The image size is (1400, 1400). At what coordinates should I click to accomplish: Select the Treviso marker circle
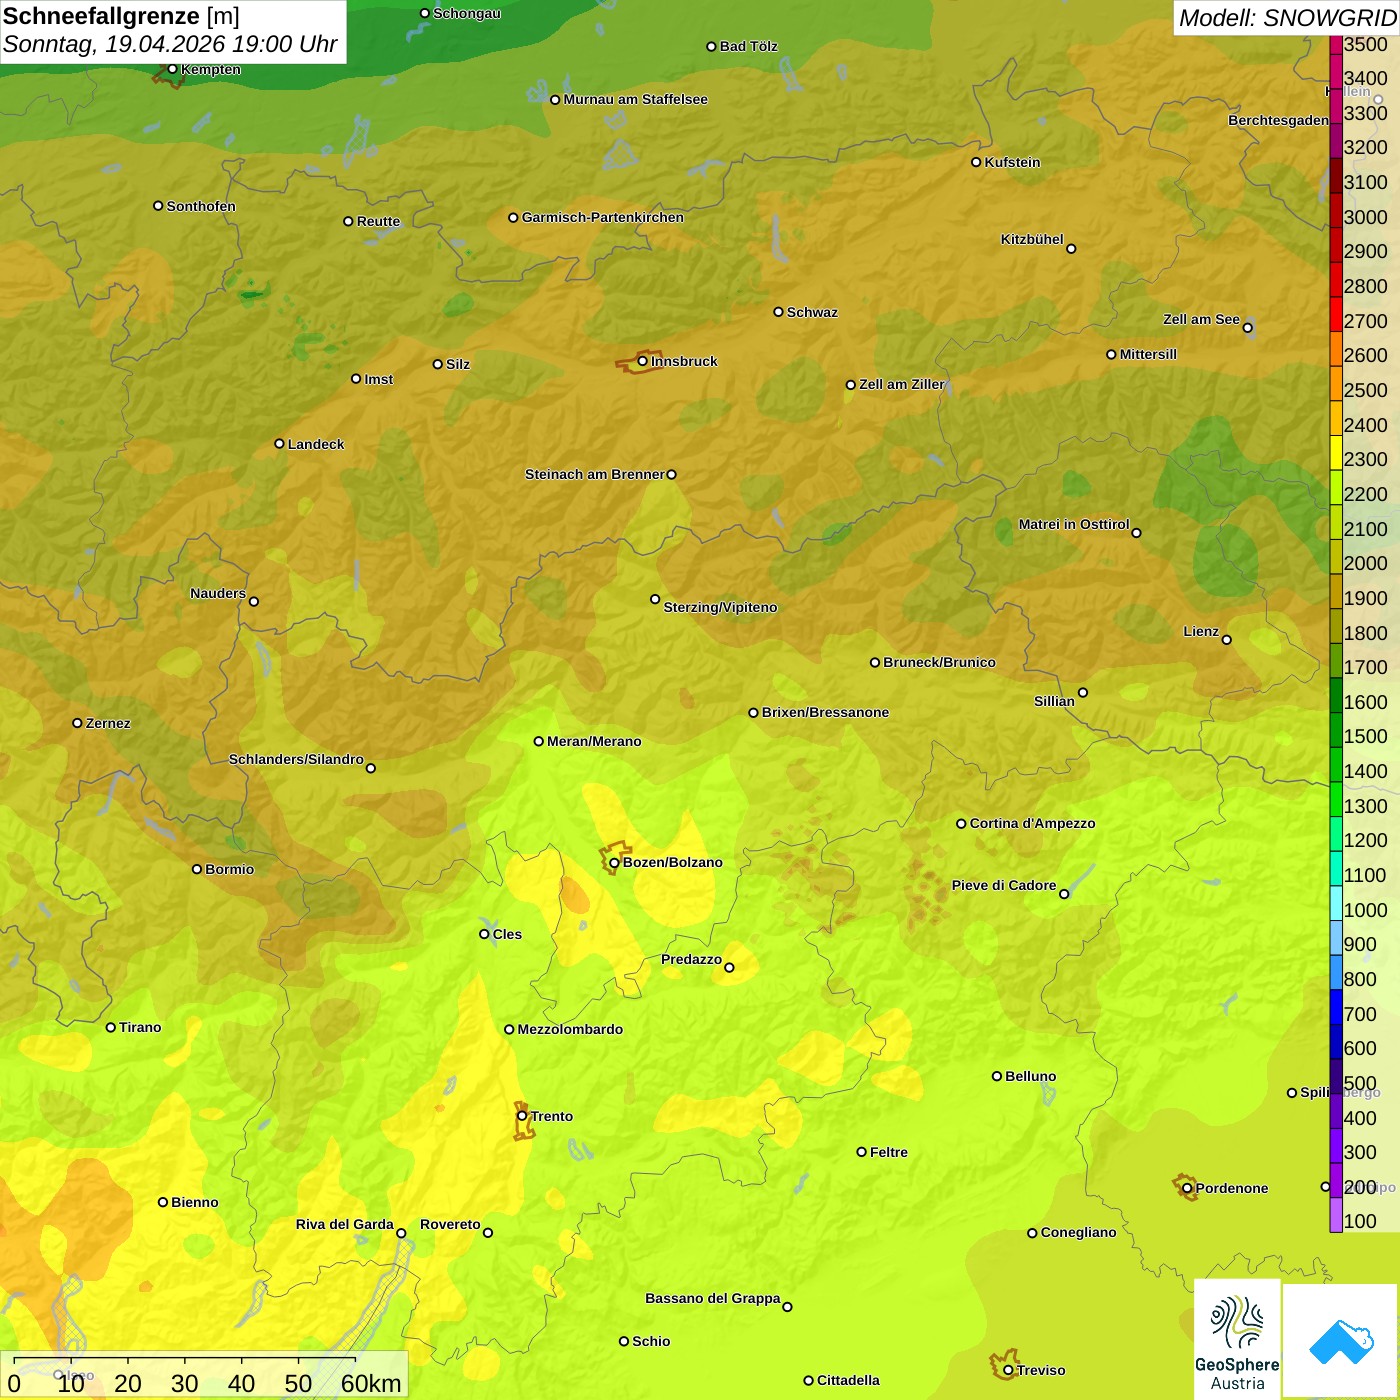[x=1008, y=1370]
